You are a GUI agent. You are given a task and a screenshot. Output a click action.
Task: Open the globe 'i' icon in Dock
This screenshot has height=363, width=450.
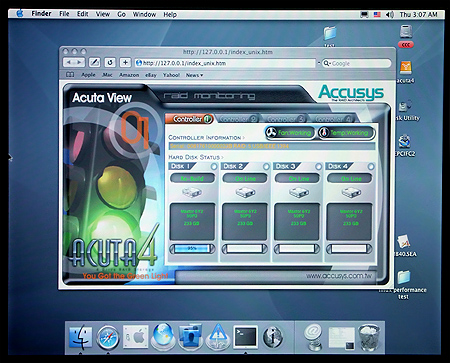point(272,337)
